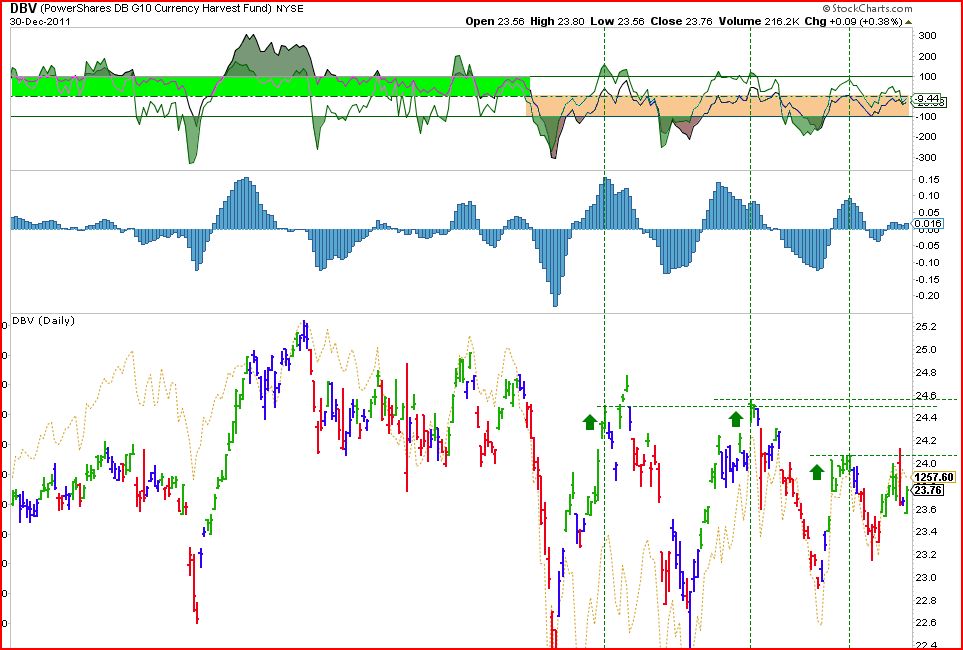The image size is (963, 650).
Task: Select the 24.8 price axis label
Action: (x=927, y=372)
